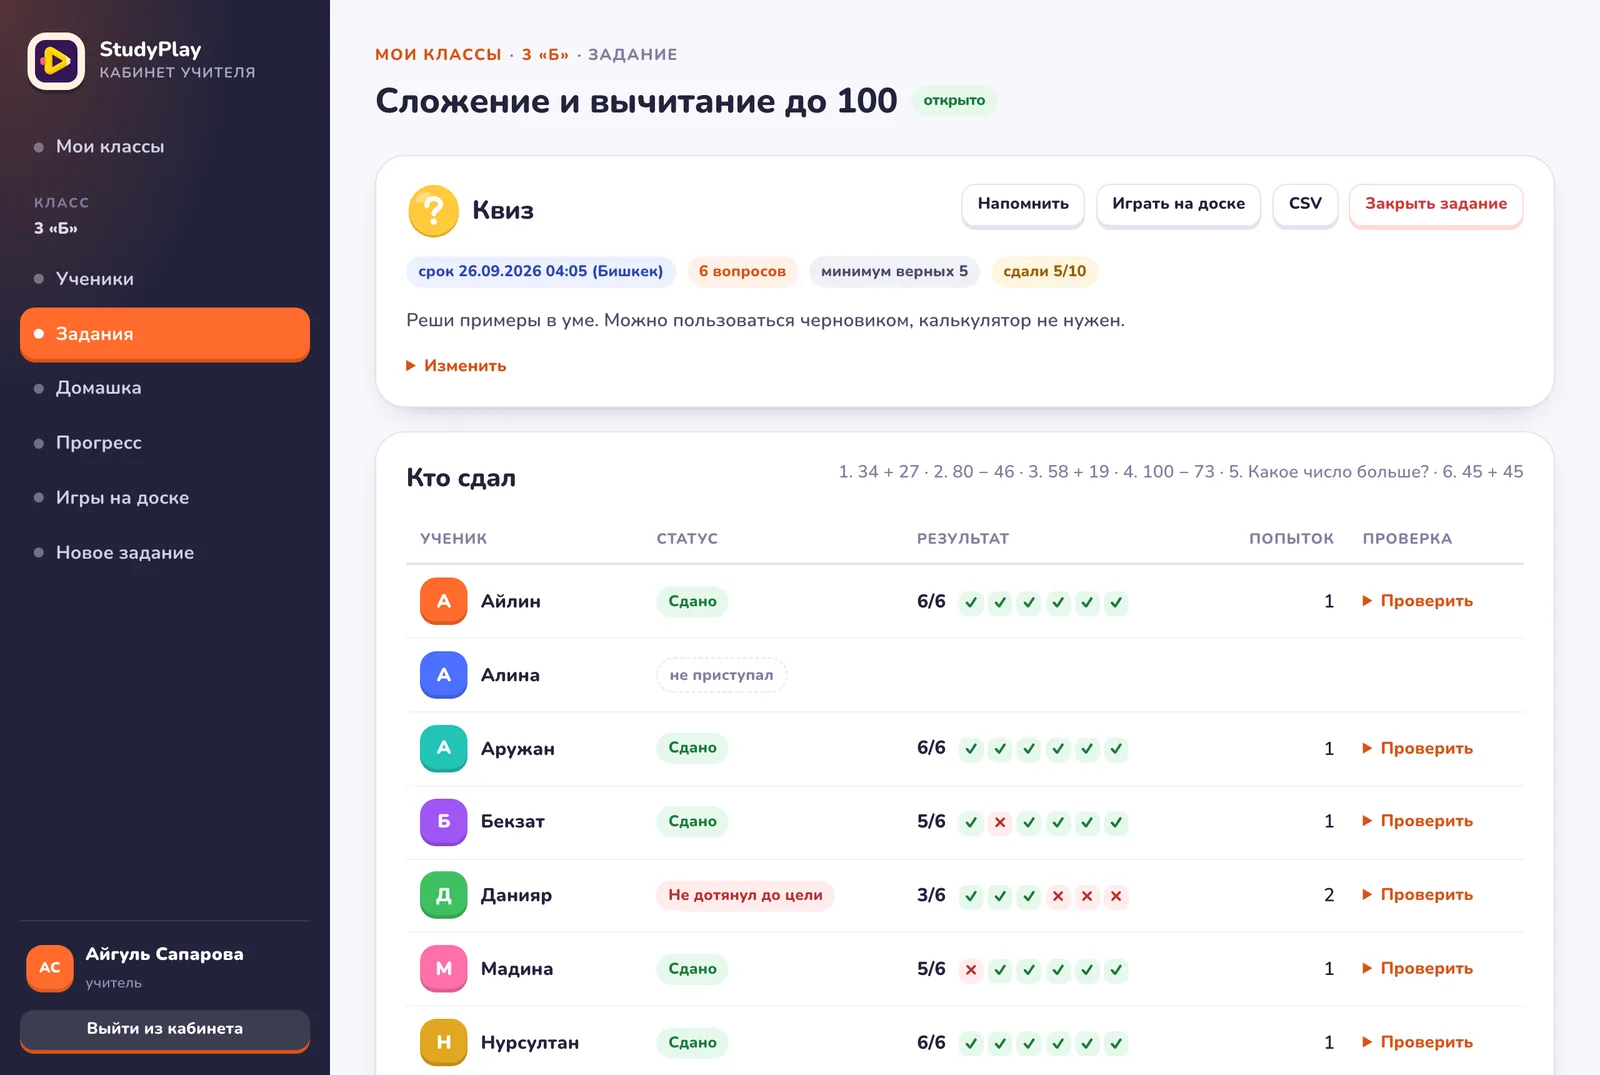This screenshot has height=1075, width=1600.
Task: Click Играть на доске button
Action: coord(1179,205)
